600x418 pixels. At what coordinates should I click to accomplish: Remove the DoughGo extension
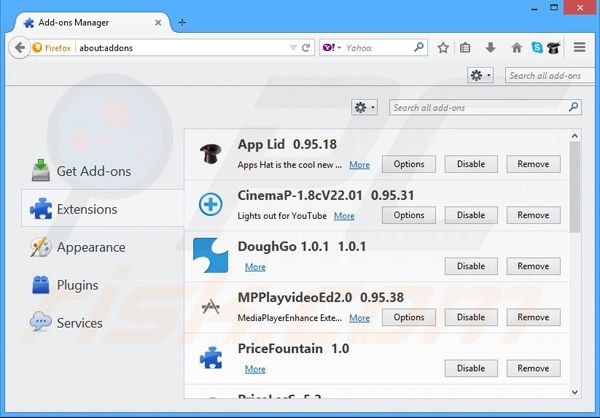click(x=533, y=266)
